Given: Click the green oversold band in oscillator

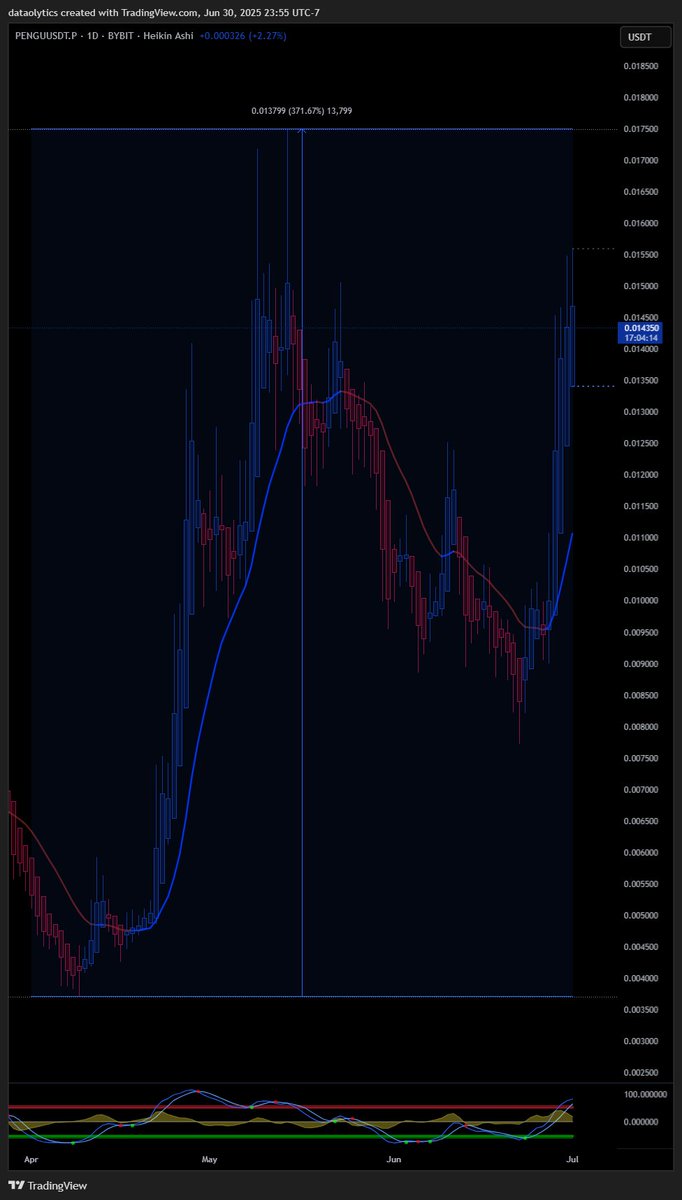Looking at the screenshot, I should point(290,1136).
